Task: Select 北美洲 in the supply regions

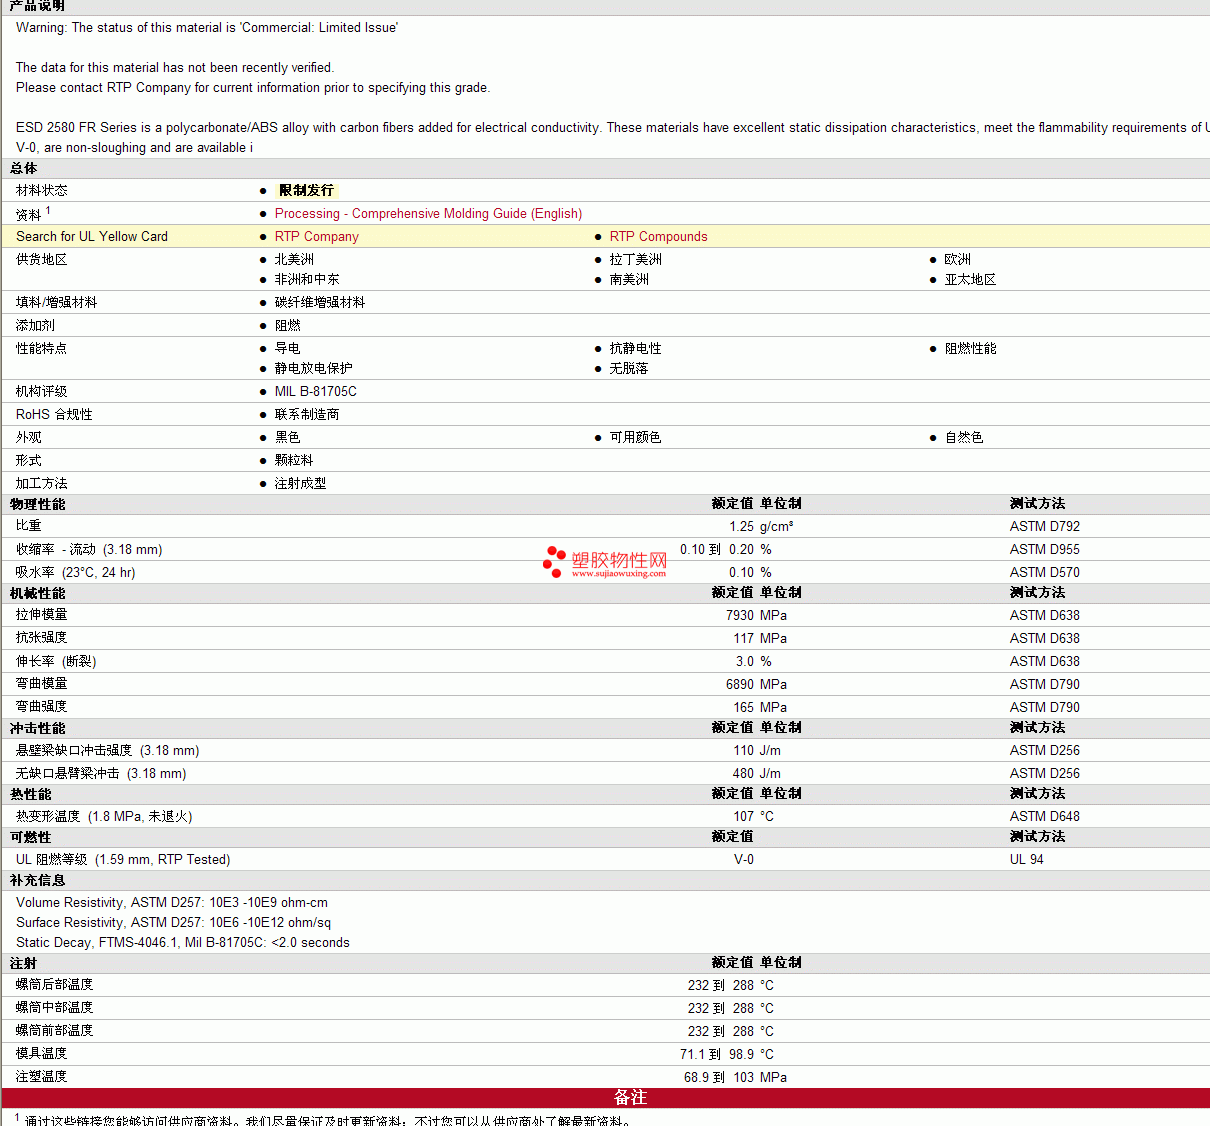Action: tap(294, 259)
